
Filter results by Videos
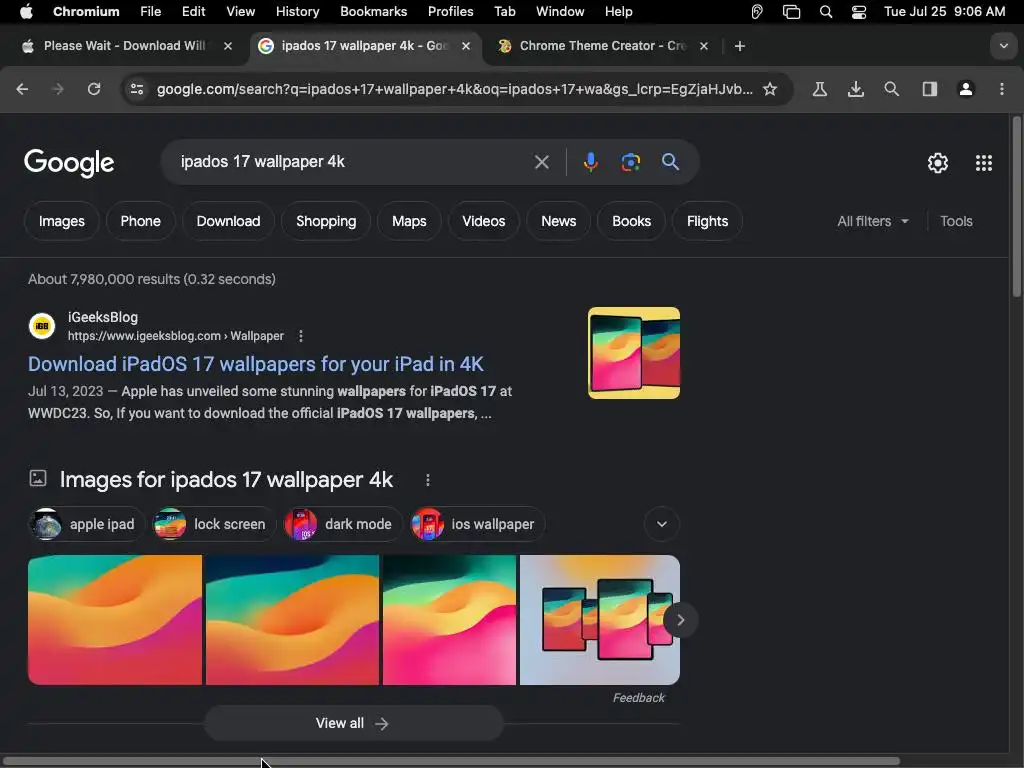[484, 221]
